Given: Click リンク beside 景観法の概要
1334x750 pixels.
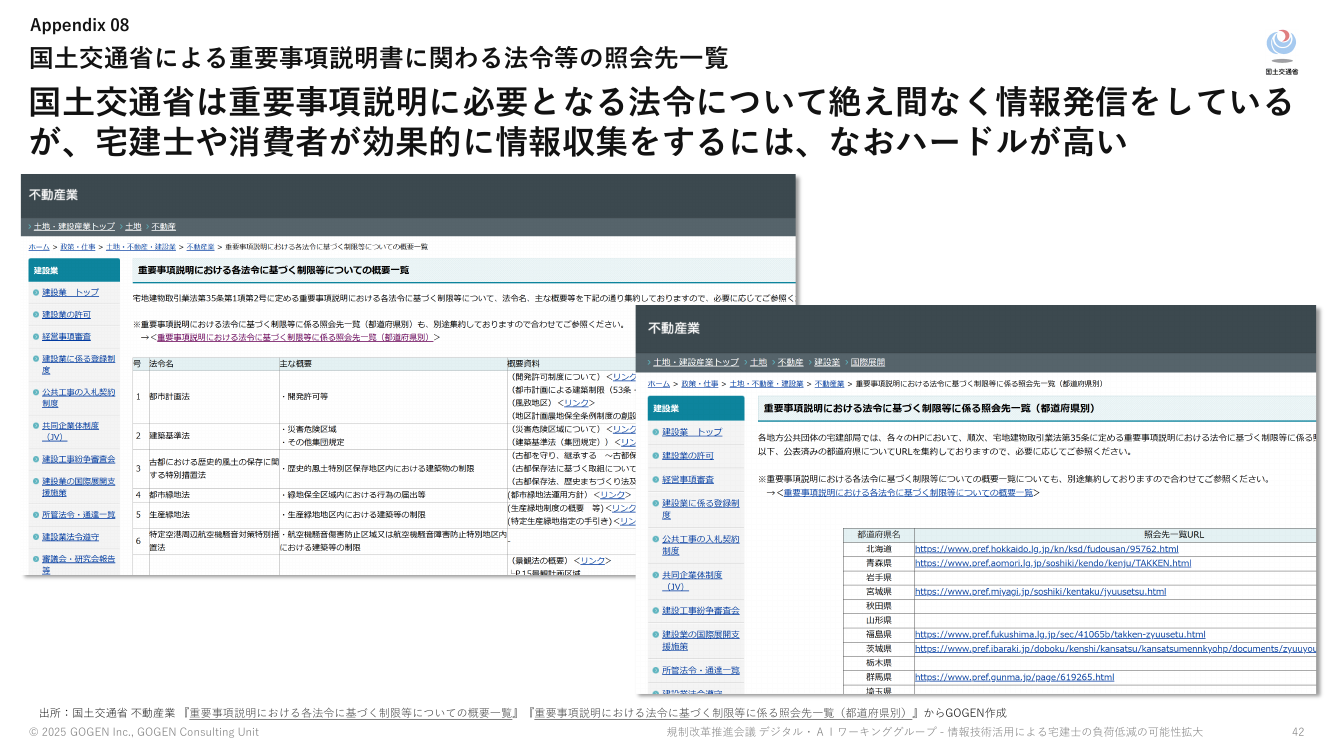Looking at the screenshot, I should point(593,560).
